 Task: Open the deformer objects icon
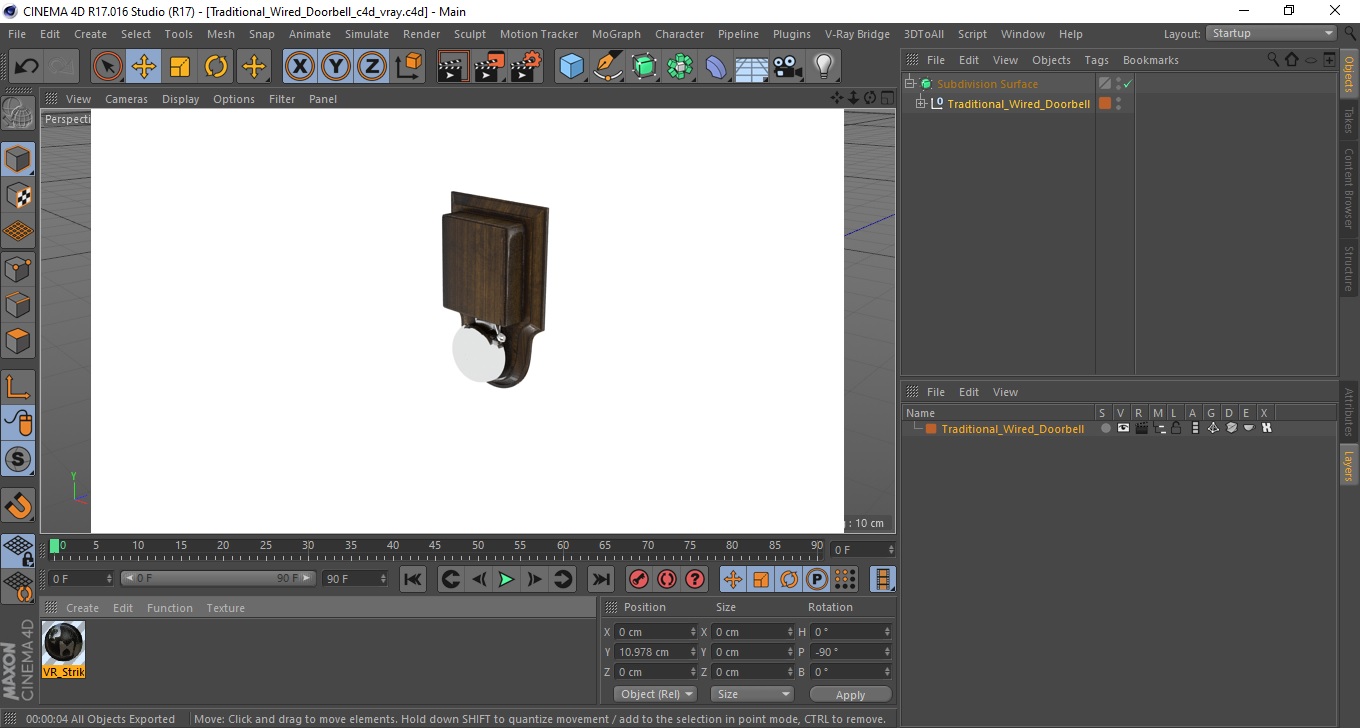point(717,67)
